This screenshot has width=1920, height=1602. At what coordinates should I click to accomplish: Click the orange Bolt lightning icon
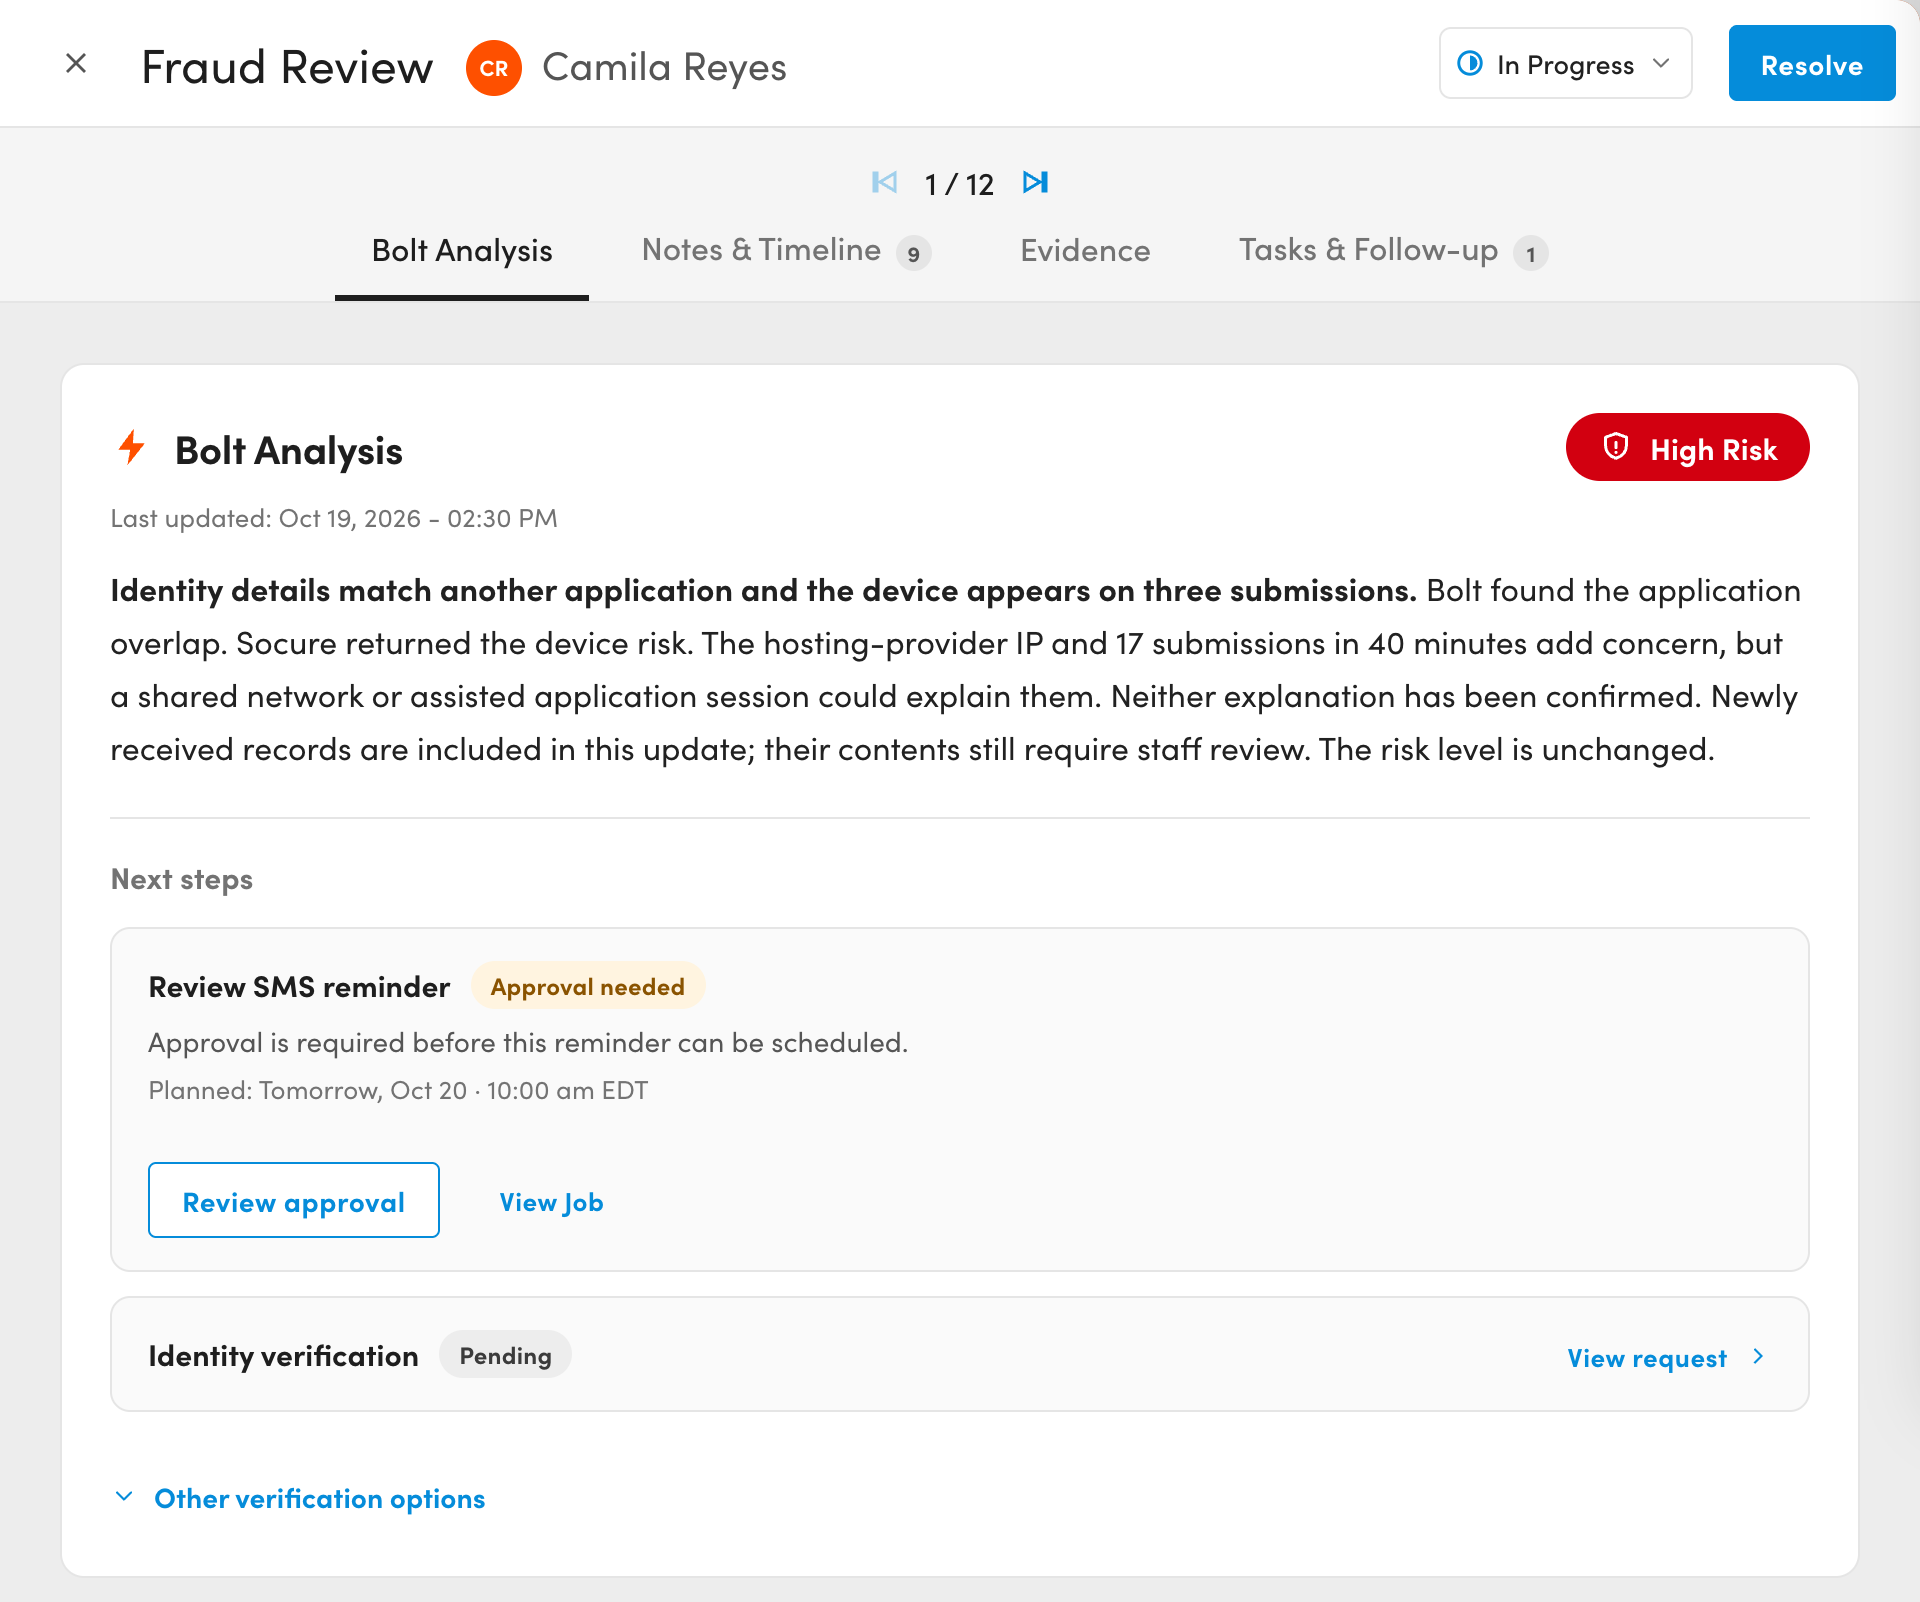click(132, 447)
